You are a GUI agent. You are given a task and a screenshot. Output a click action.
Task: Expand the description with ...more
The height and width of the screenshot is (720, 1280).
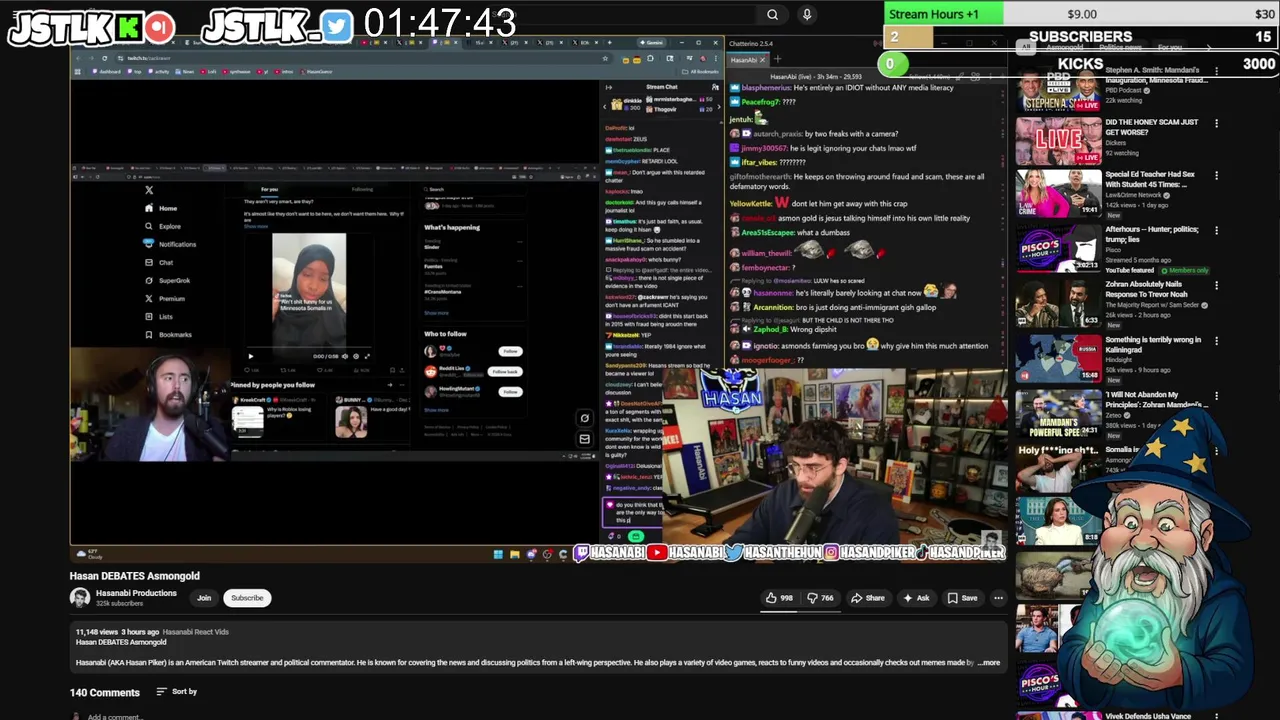pos(989,662)
